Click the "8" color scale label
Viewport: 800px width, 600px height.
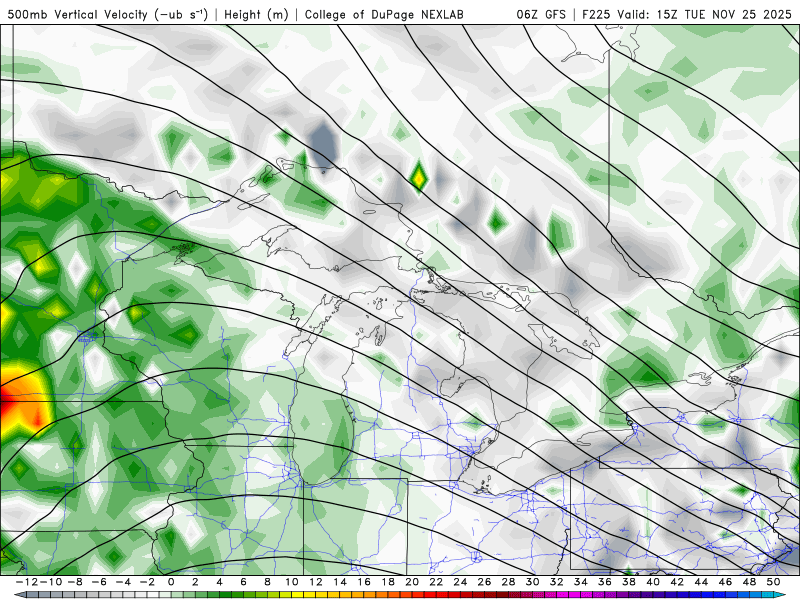267,582
